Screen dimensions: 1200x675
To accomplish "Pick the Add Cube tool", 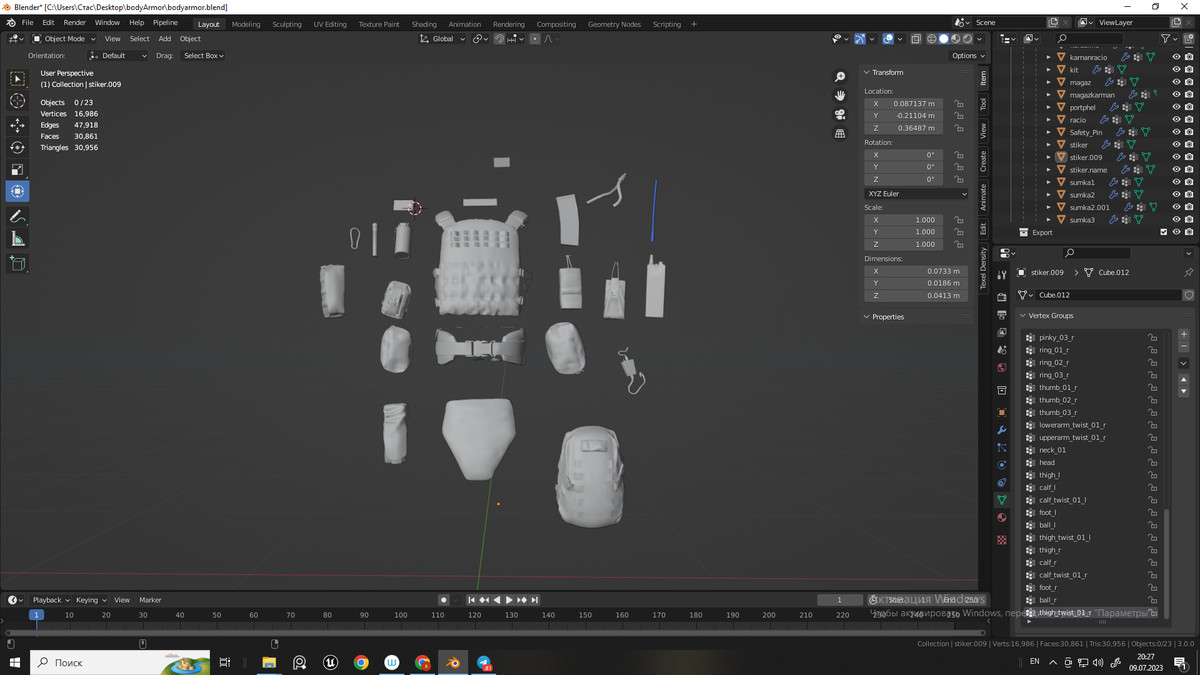I will (x=18, y=264).
